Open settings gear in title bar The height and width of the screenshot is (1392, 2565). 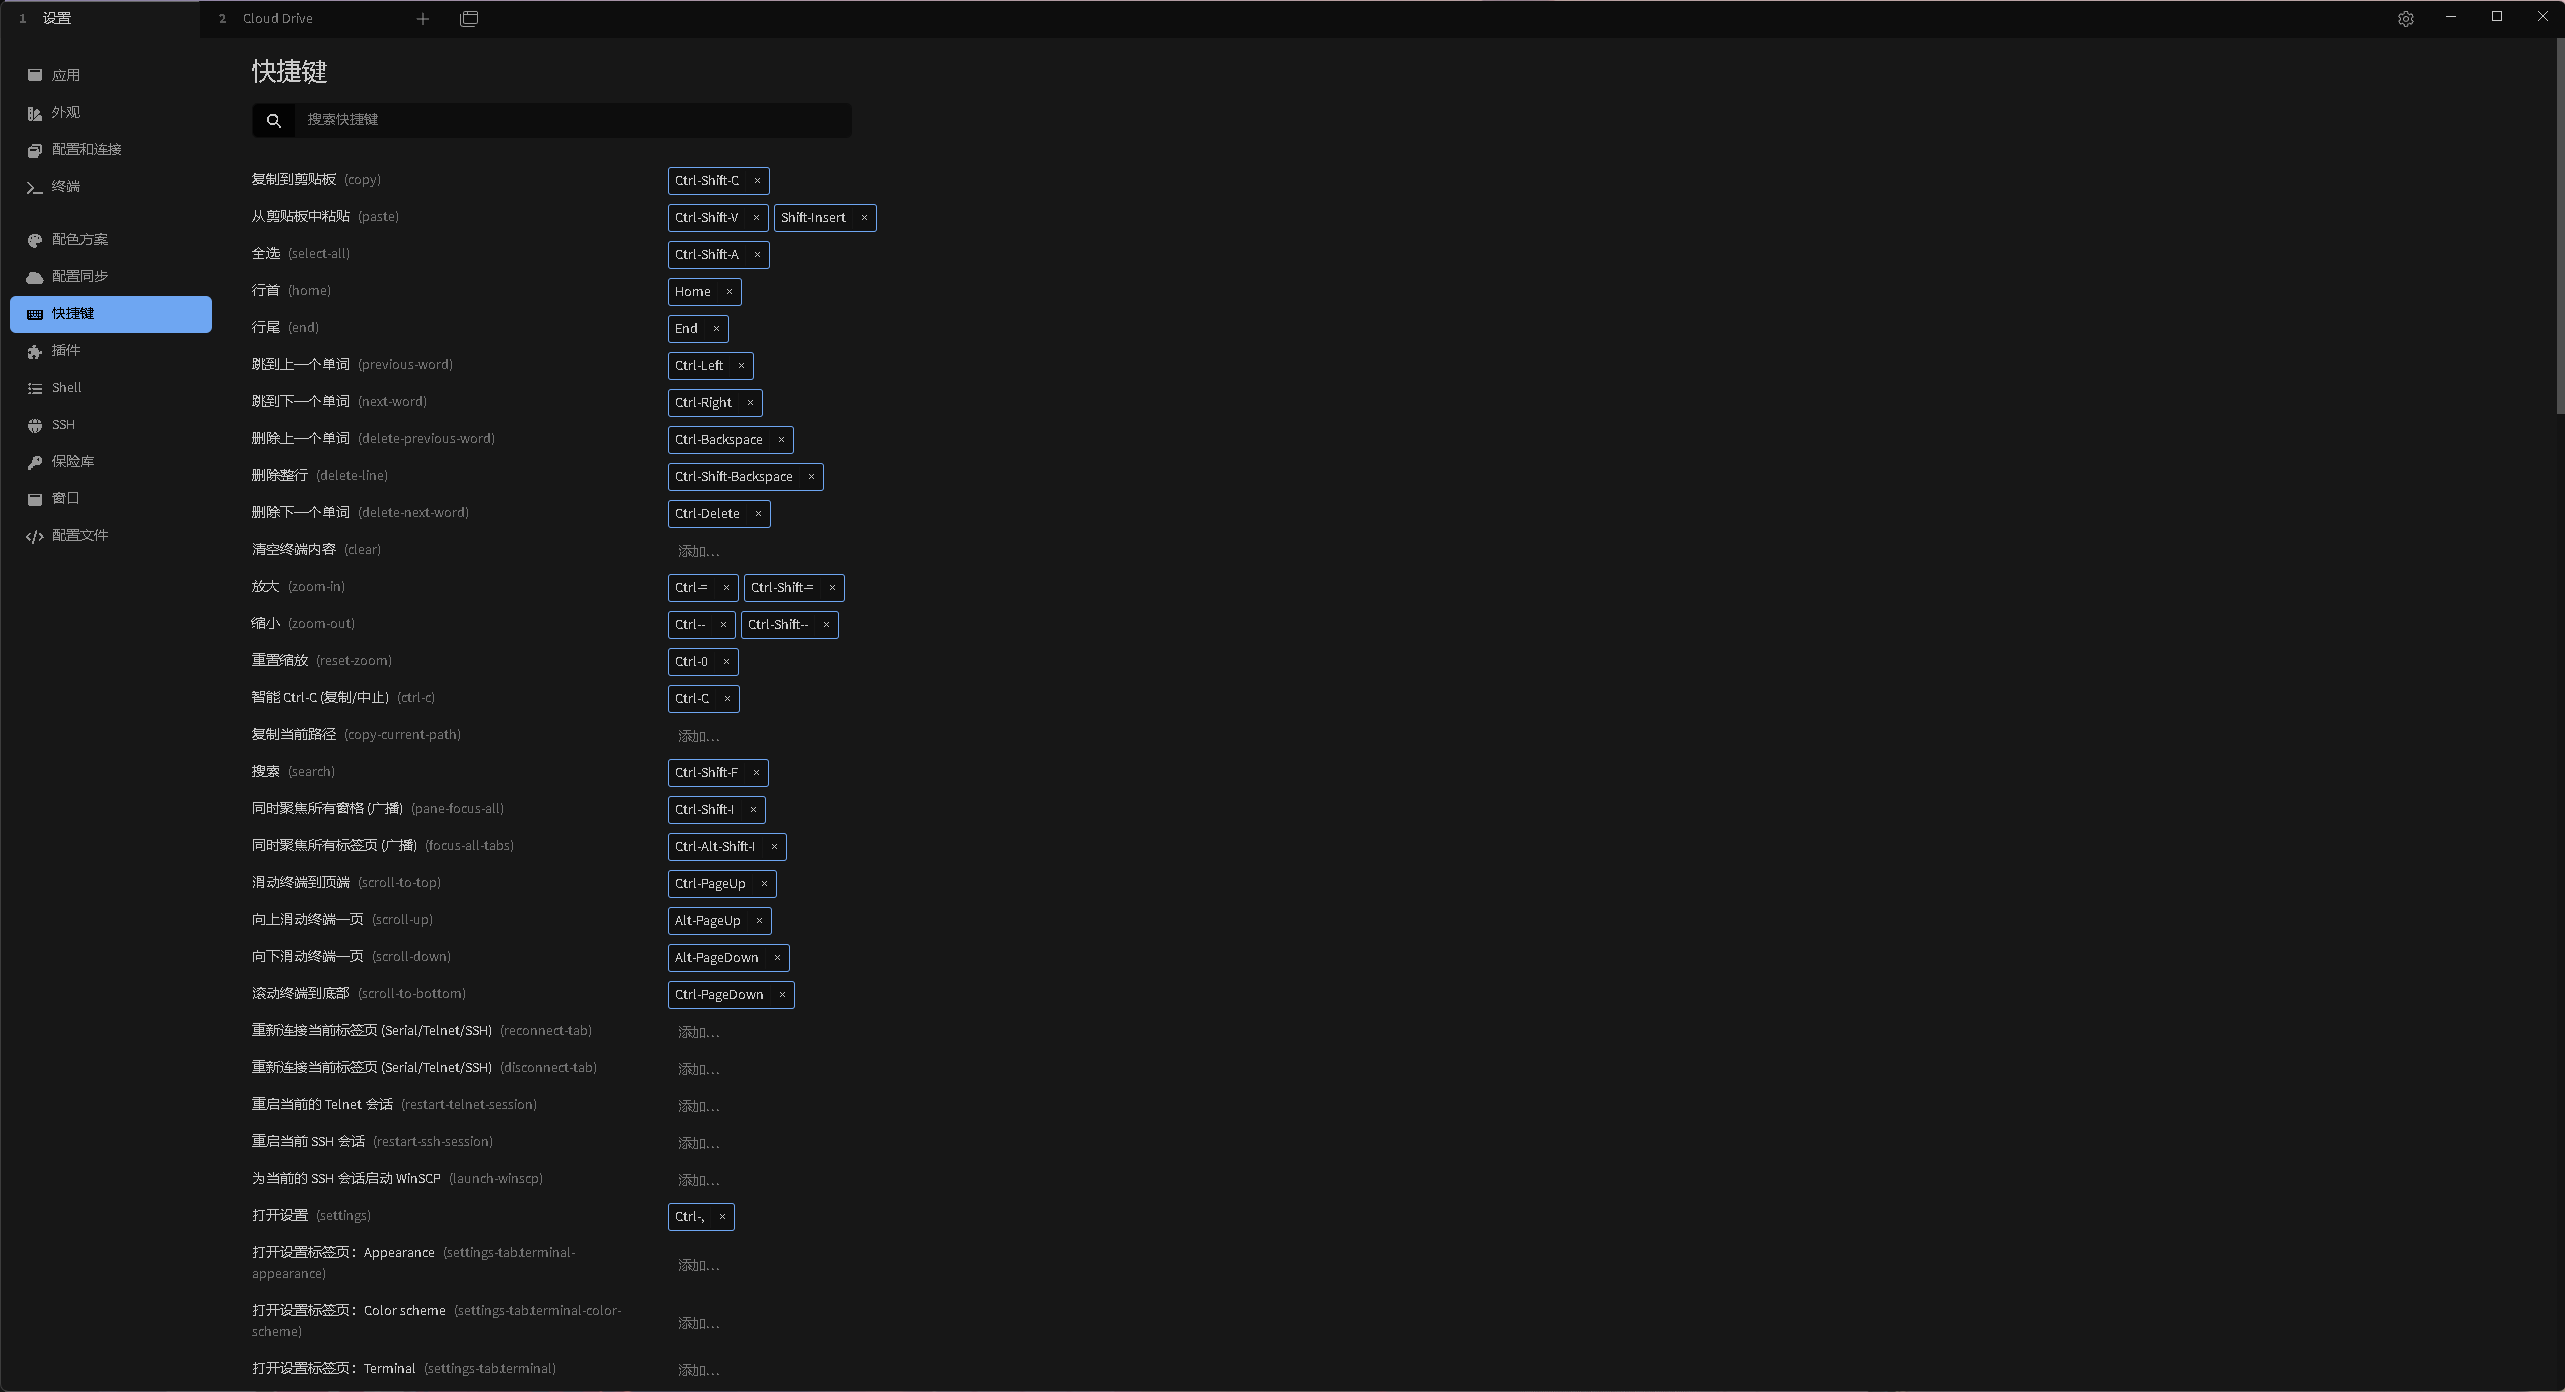click(x=2405, y=19)
